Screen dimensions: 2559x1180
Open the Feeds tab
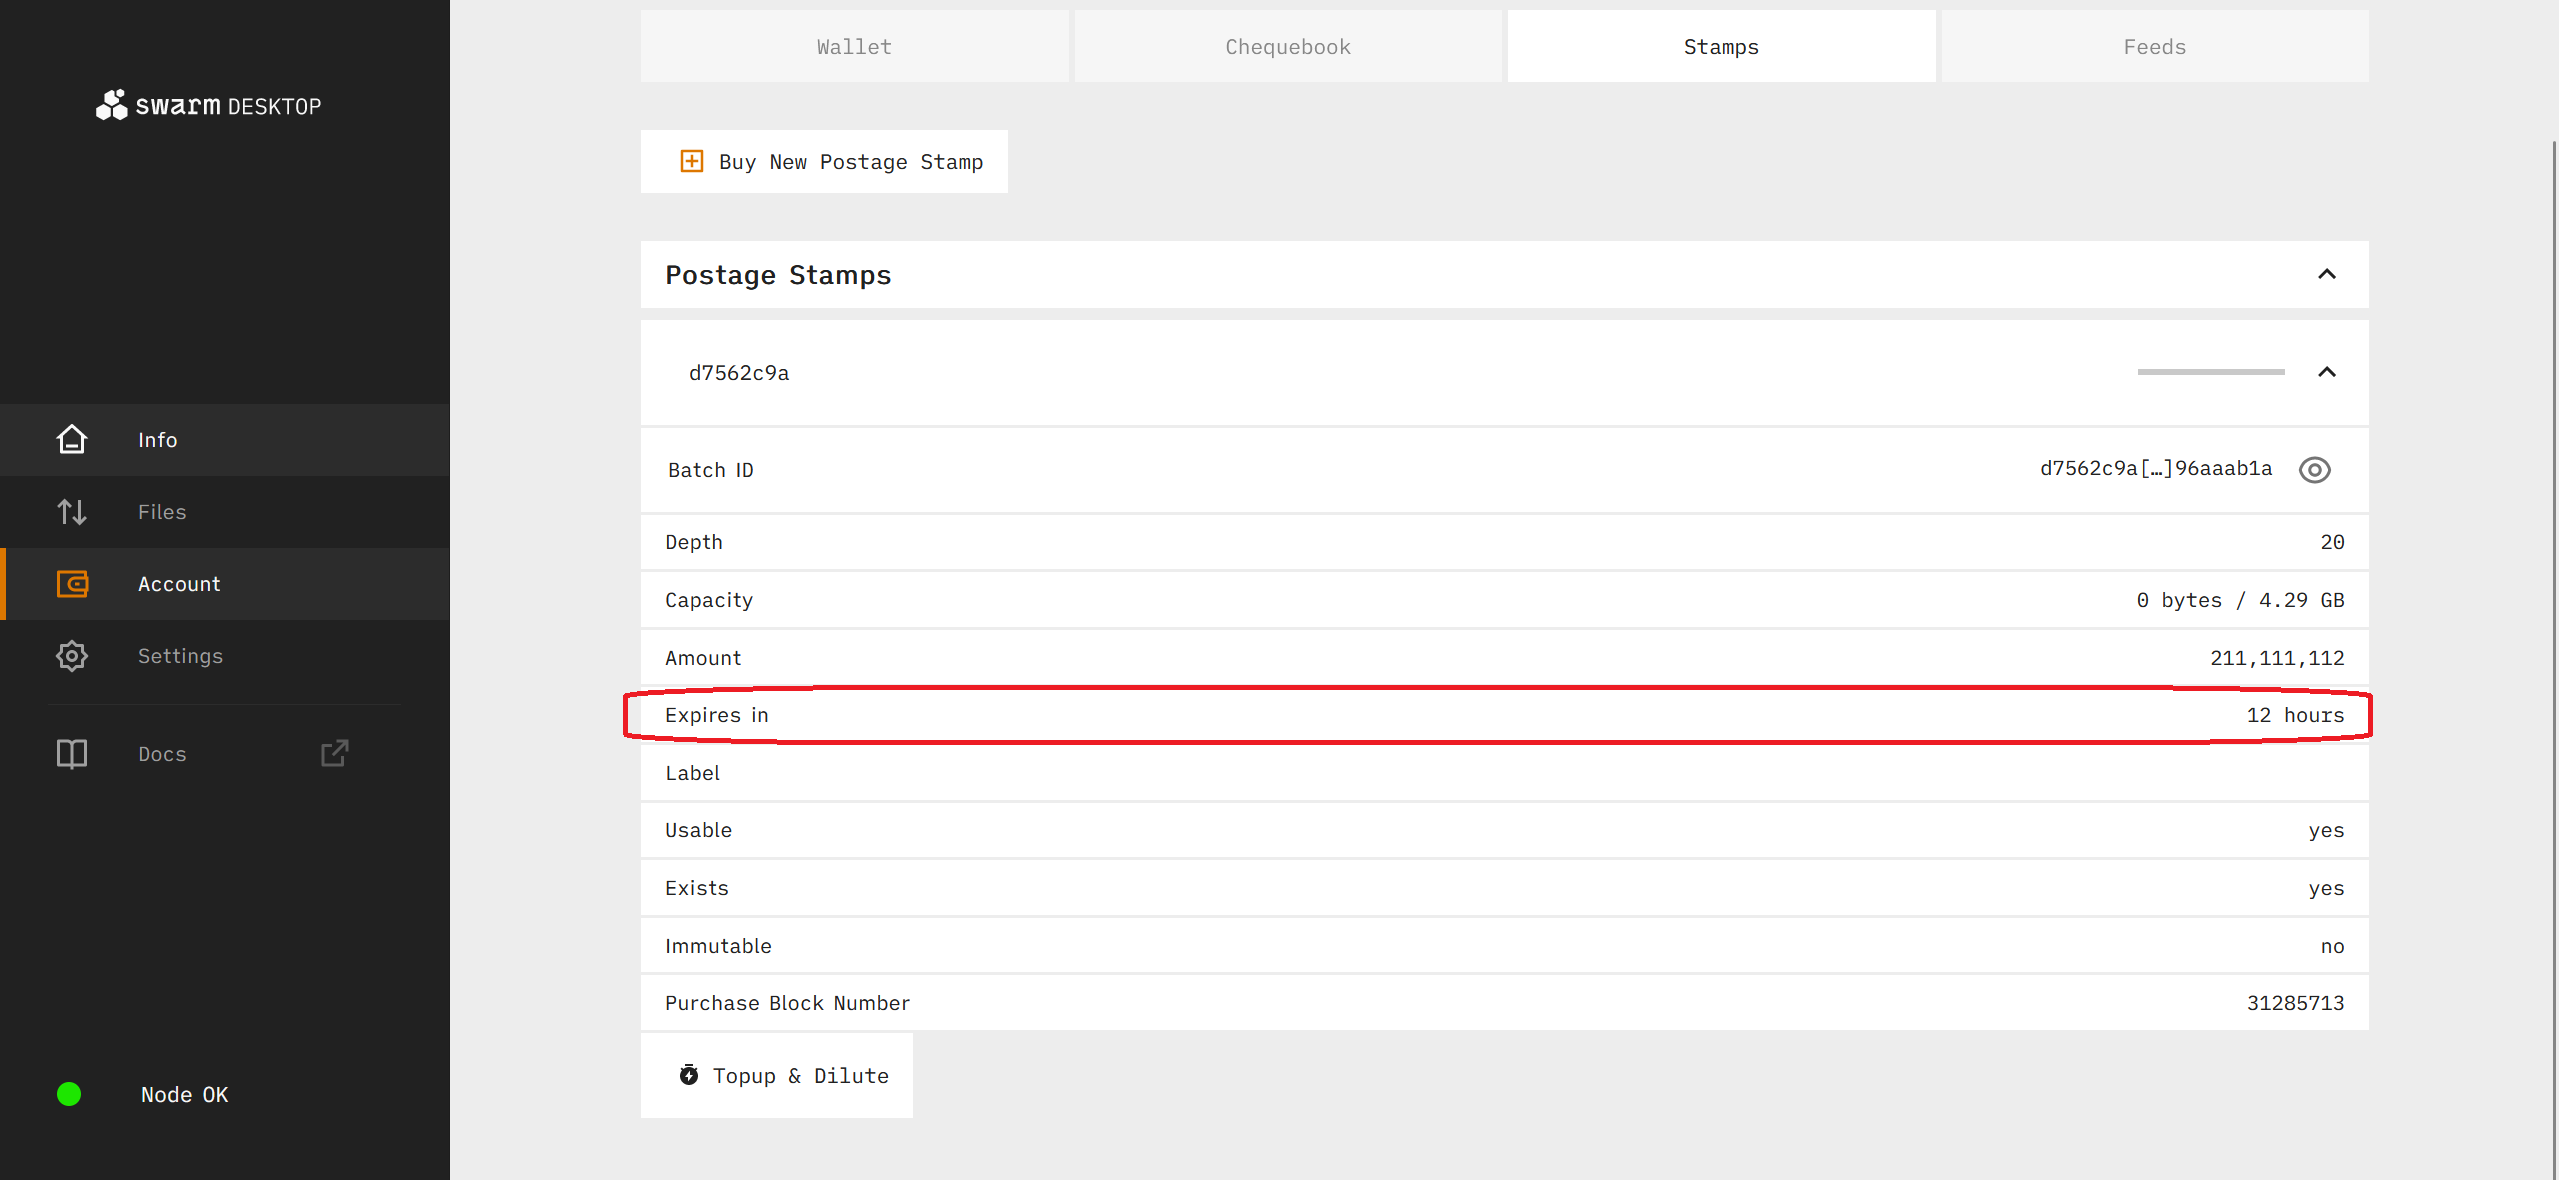pos(2154,47)
